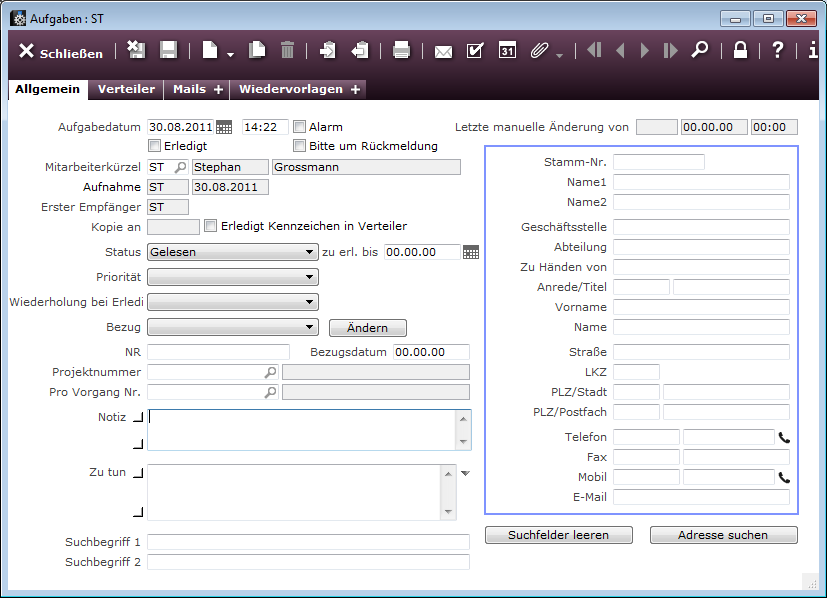Click the Suchfelder leeren button
The image size is (827, 598).
click(559, 535)
